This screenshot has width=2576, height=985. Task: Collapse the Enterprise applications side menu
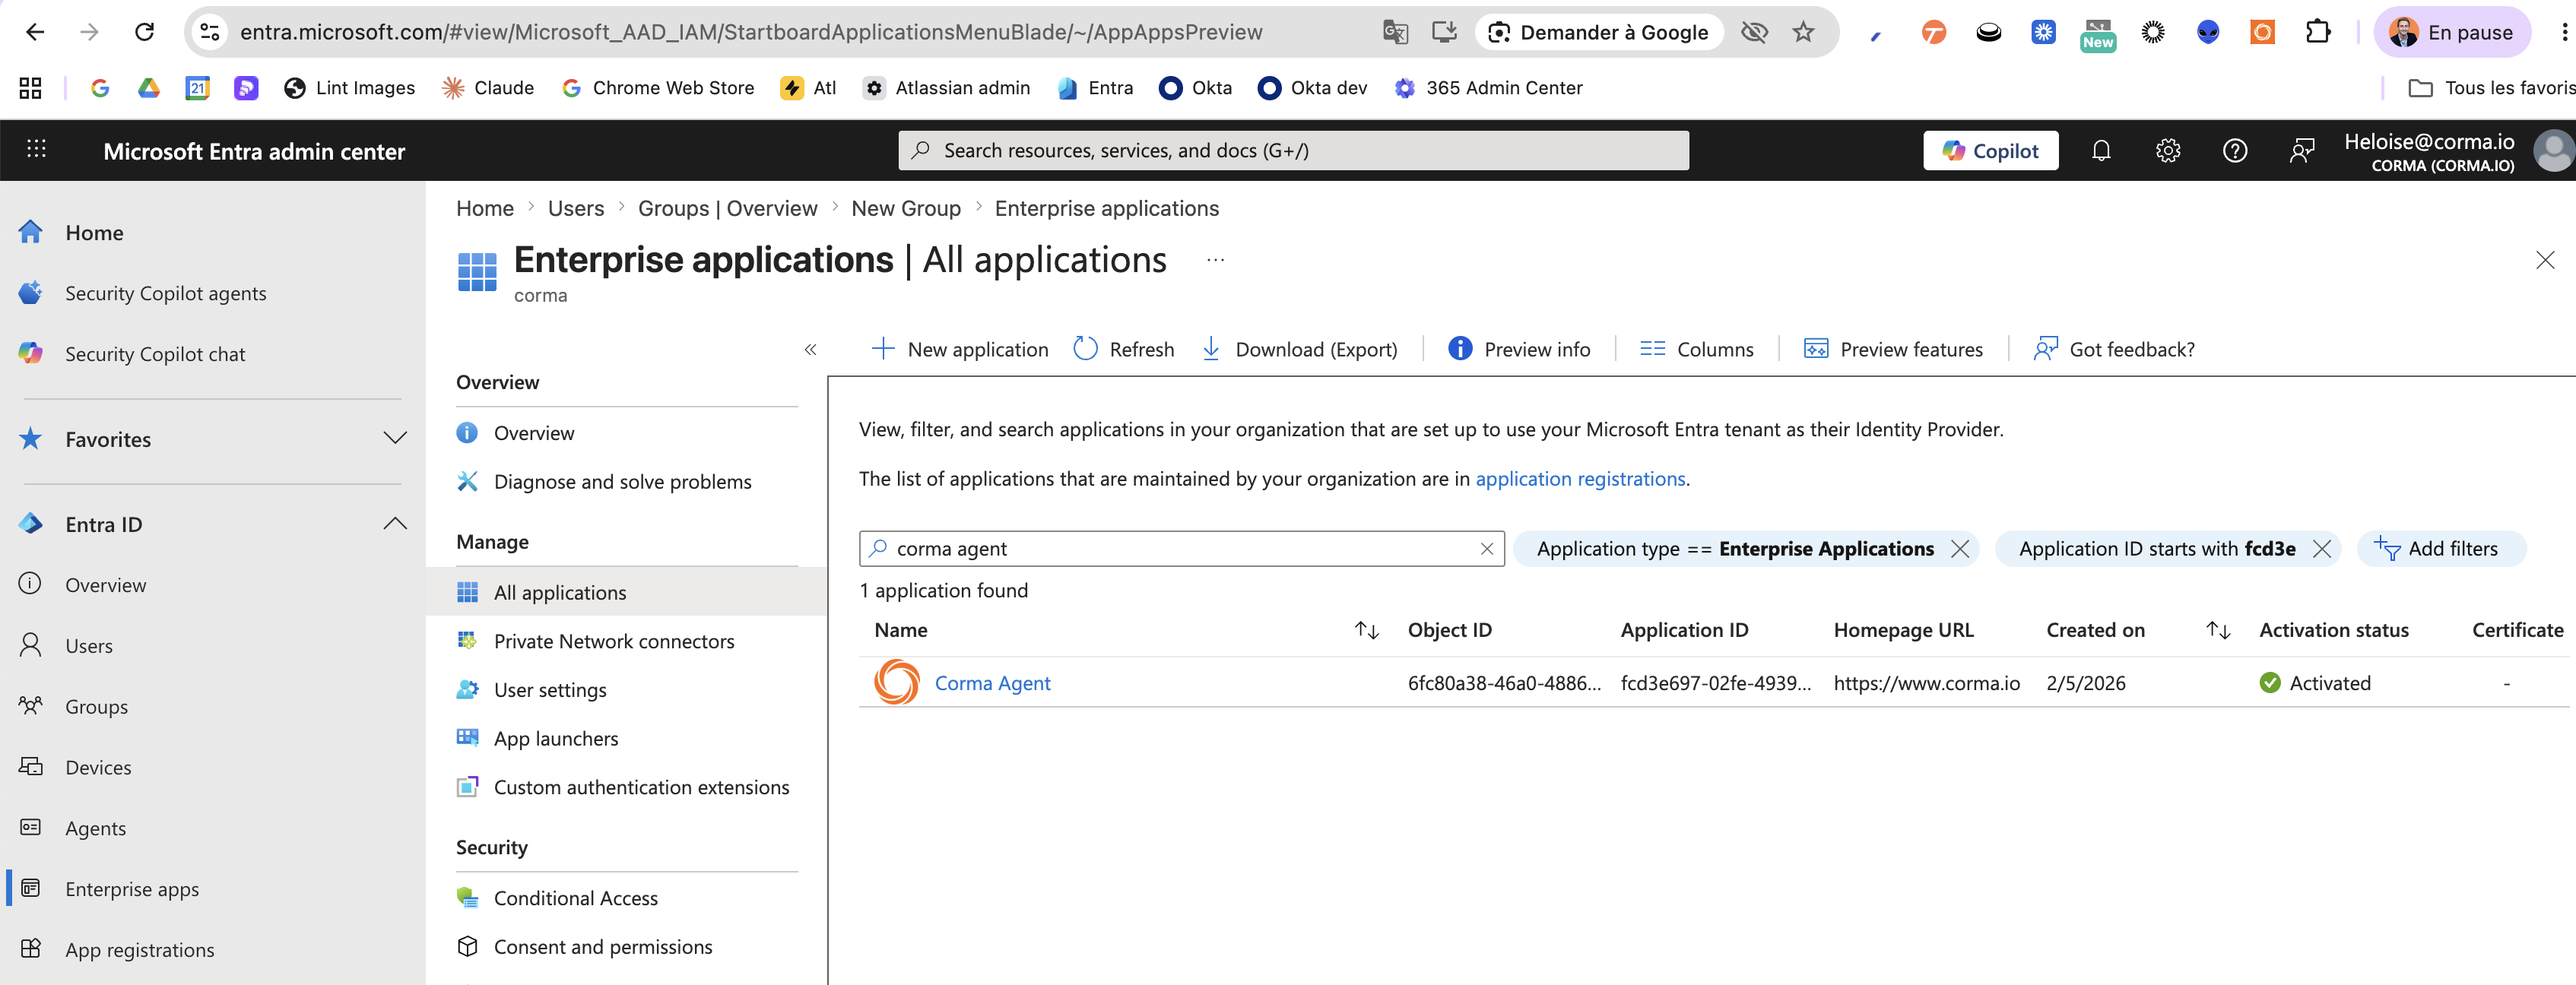click(x=811, y=350)
